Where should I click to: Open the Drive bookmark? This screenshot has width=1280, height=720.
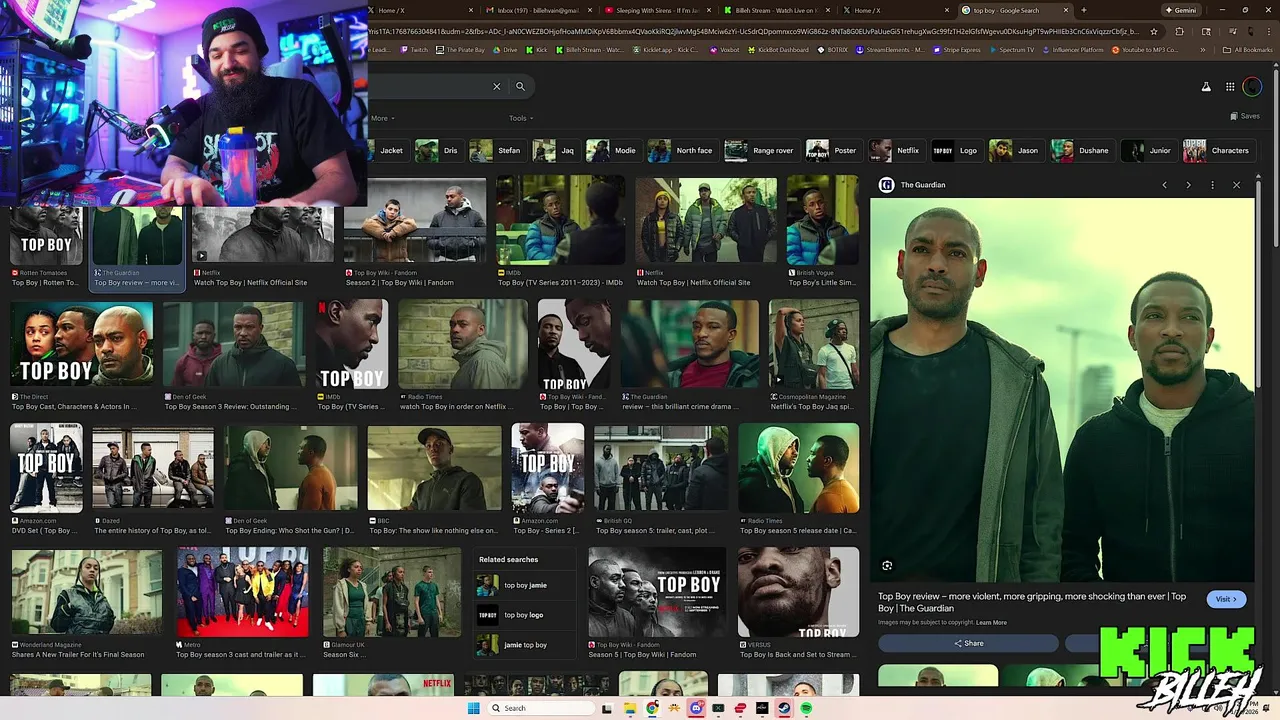(506, 50)
